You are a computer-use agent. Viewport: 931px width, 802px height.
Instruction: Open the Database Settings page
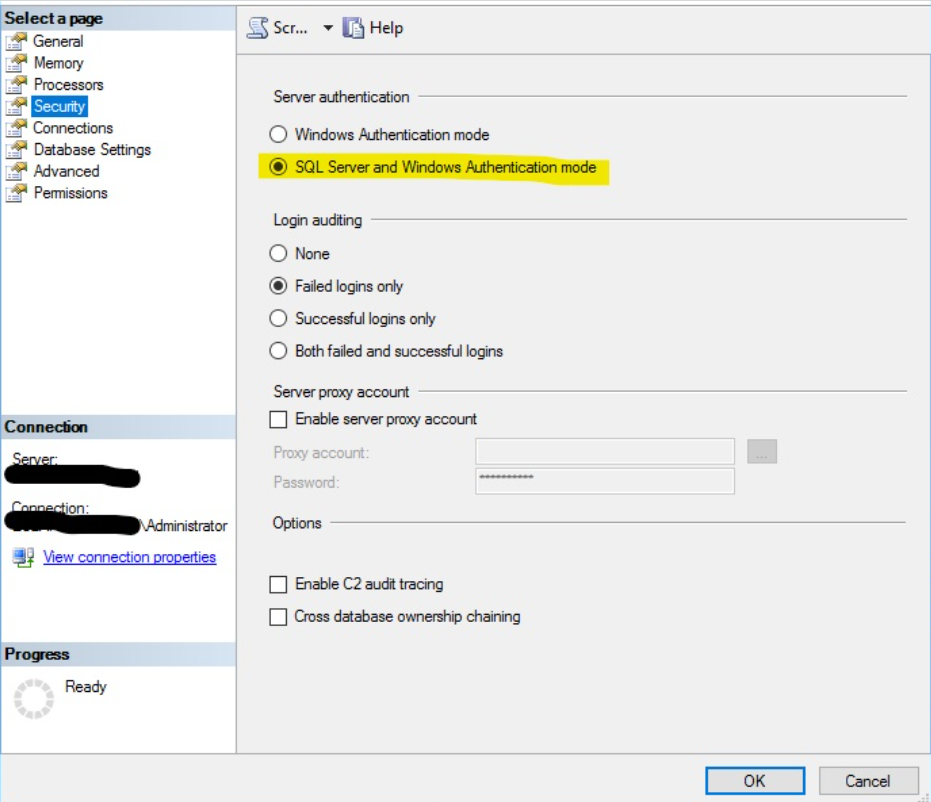[x=92, y=150]
